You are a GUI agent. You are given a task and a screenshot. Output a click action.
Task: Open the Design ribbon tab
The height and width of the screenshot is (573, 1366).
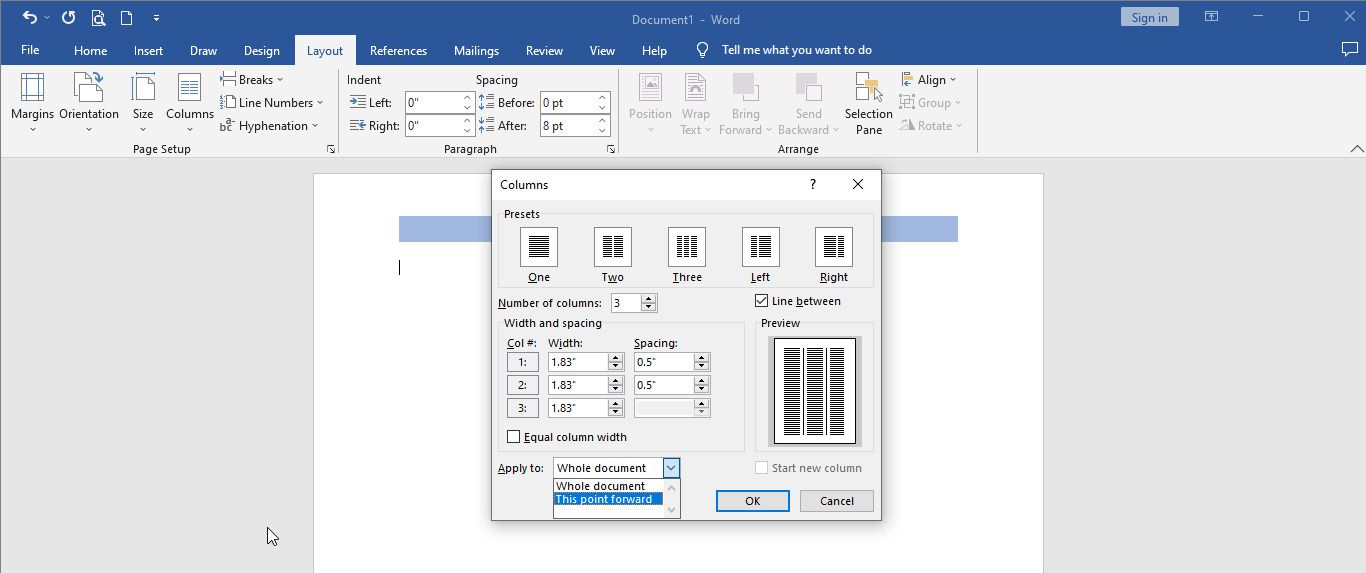(x=261, y=50)
